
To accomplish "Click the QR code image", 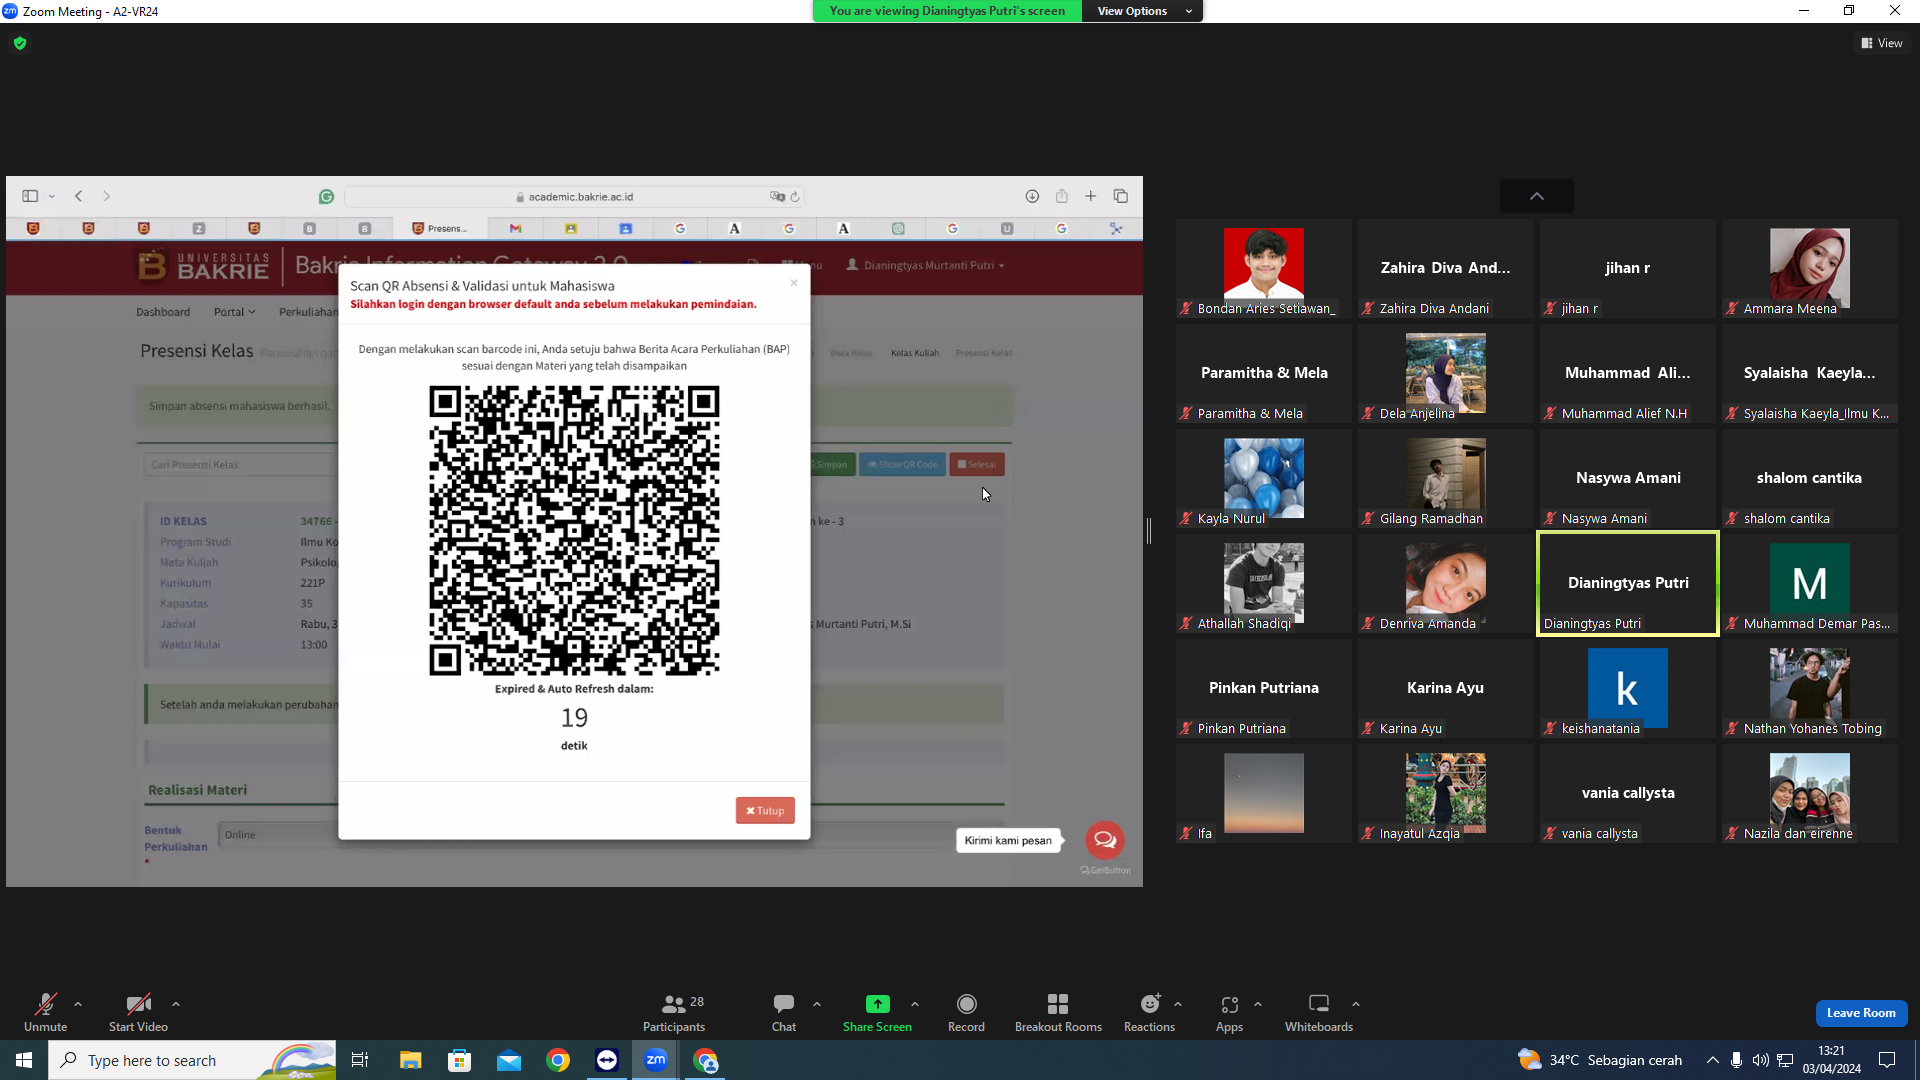I will (x=574, y=531).
